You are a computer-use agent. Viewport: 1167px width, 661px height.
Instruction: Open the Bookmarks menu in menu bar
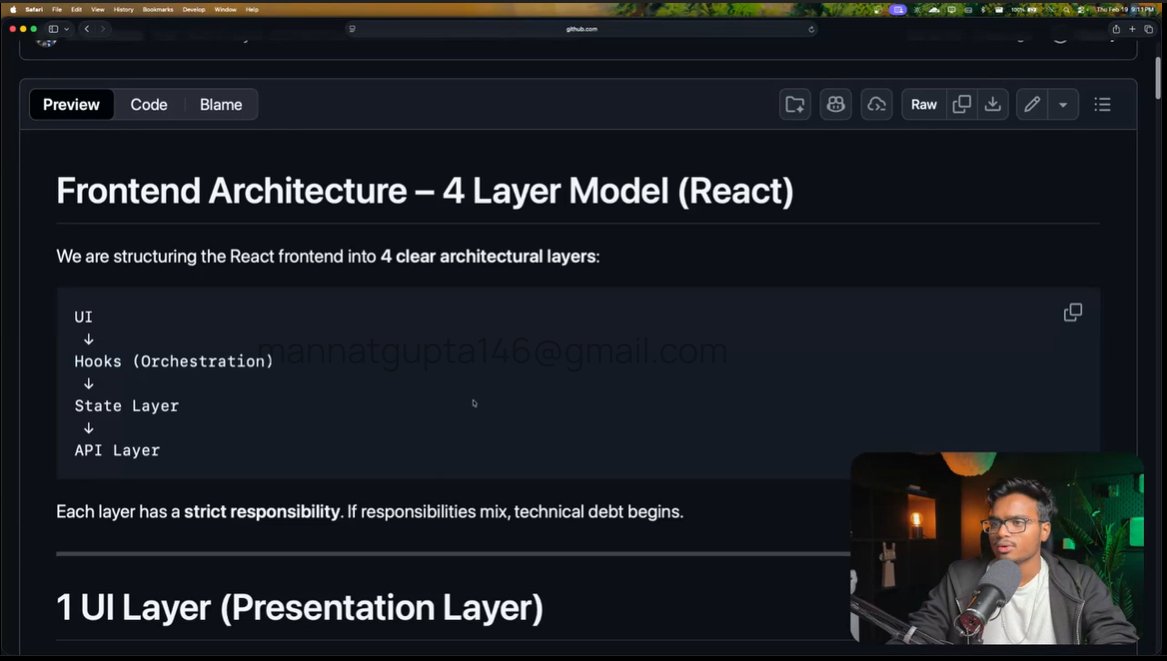tap(157, 9)
